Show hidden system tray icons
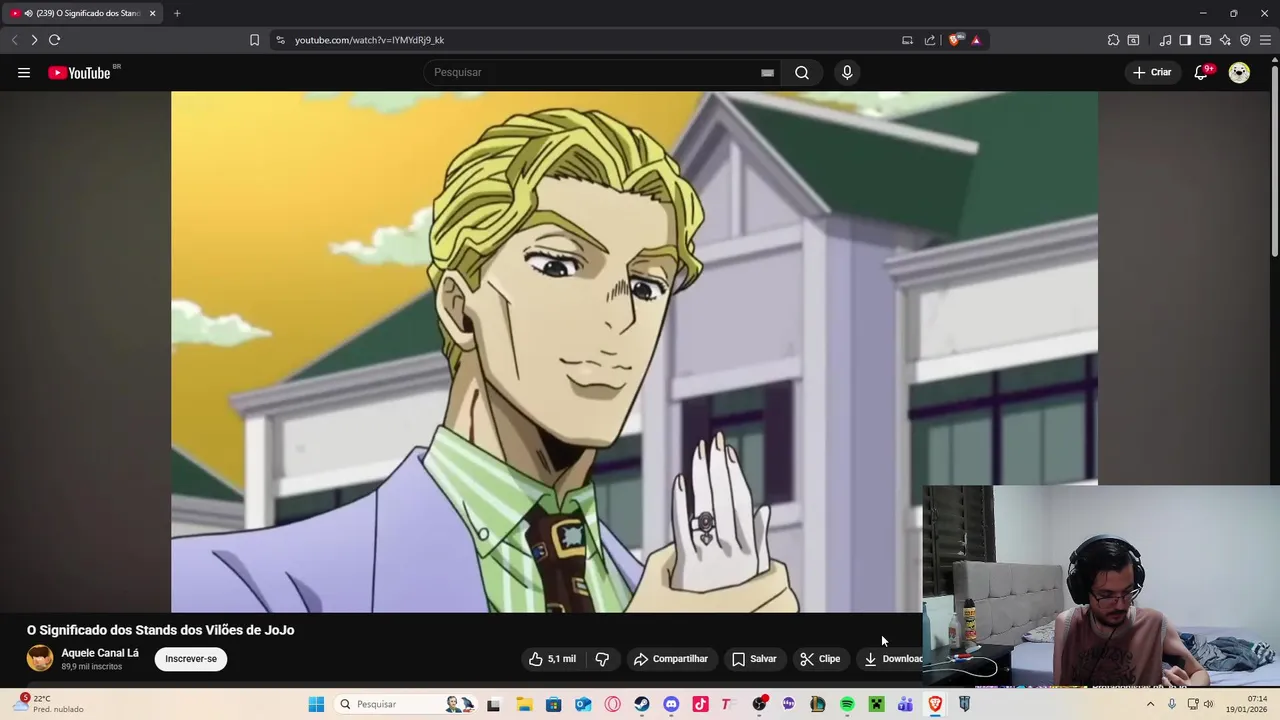 coord(1150,704)
